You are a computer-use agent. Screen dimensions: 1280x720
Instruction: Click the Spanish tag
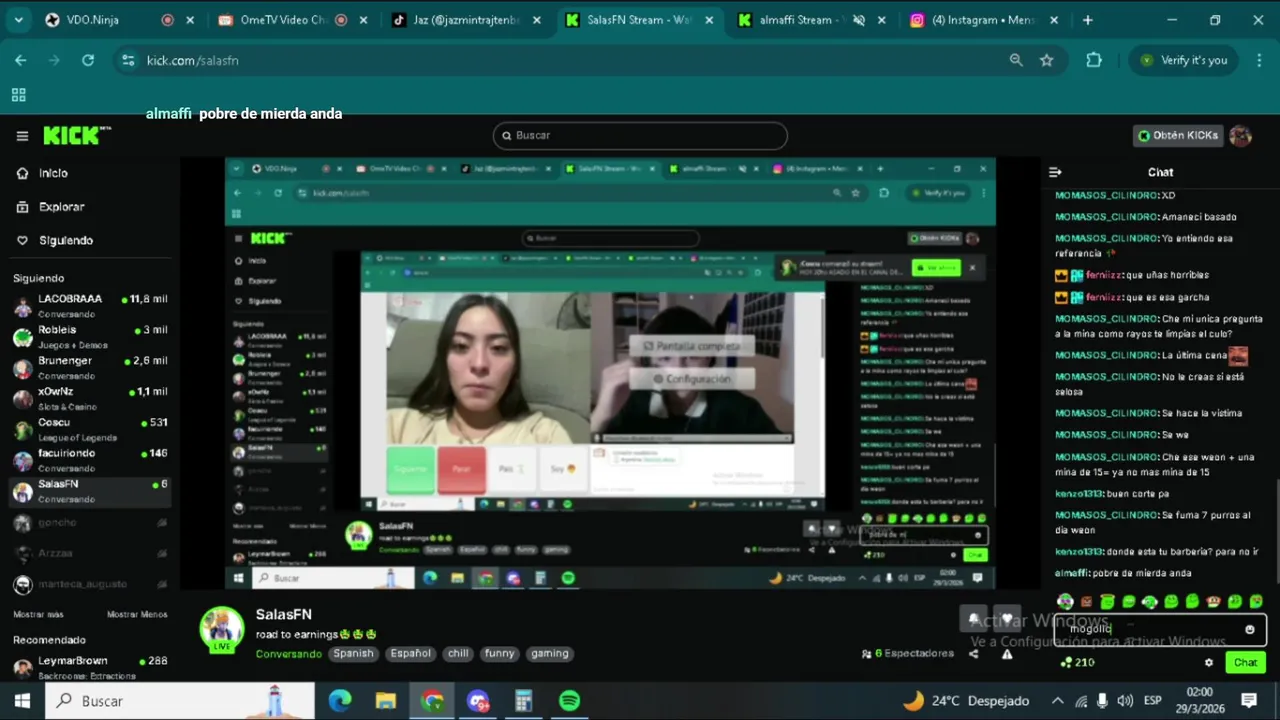pyautogui.click(x=353, y=654)
